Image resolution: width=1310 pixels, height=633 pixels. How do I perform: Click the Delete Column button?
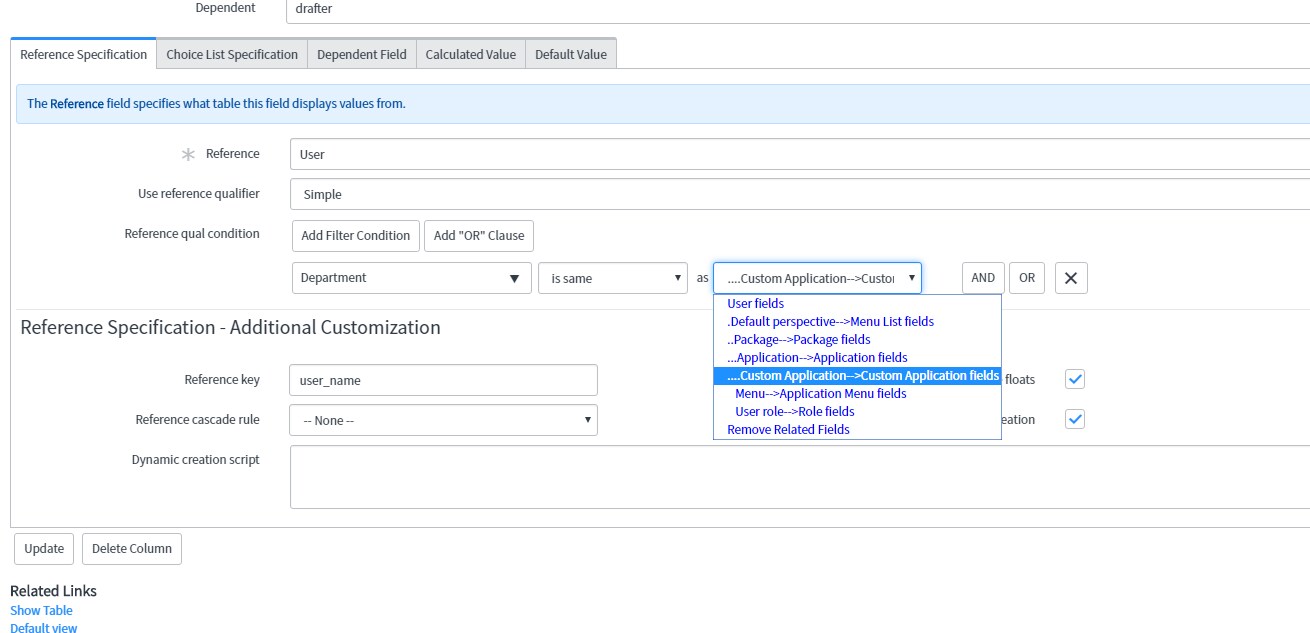(132, 548)
